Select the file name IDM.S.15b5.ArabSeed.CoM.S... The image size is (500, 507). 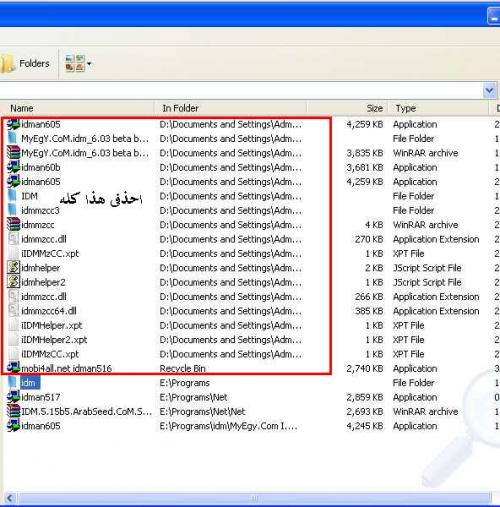(x=87, y=411)
